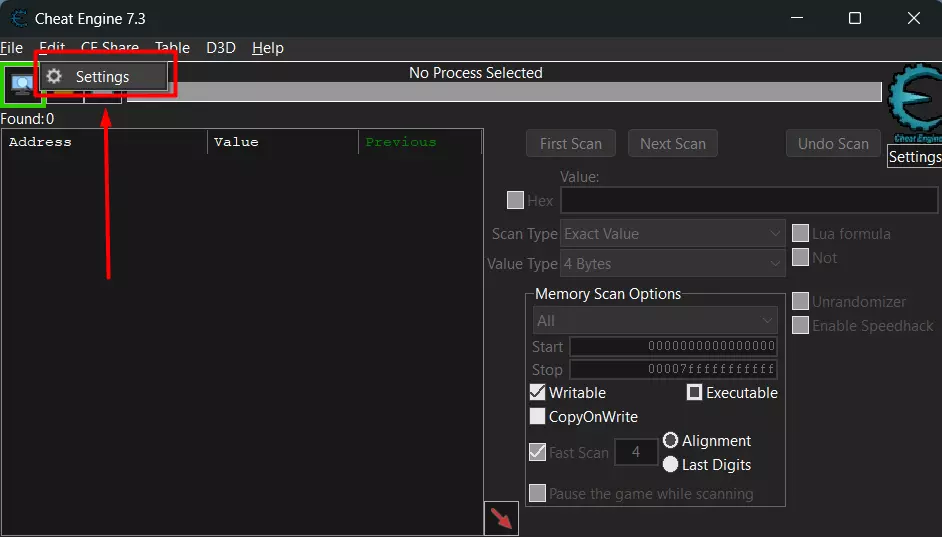Toggle the Not checkbox

pyautogui.click(x=800, y=257)
